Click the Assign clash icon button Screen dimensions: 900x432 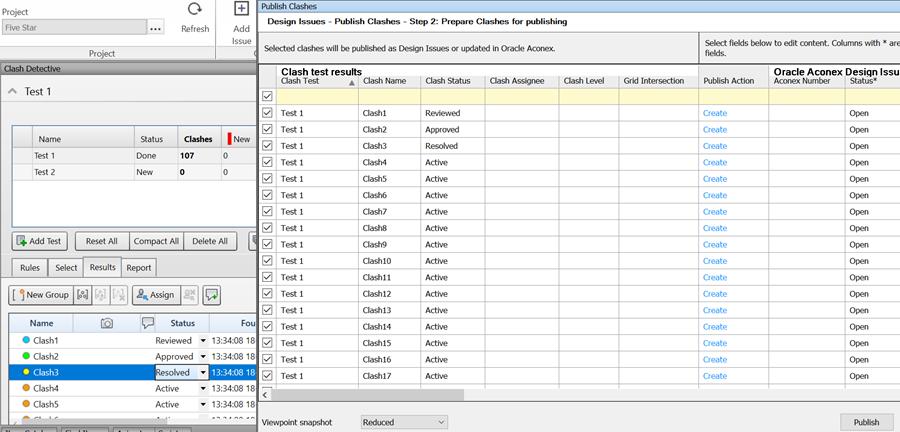[154, 295]
